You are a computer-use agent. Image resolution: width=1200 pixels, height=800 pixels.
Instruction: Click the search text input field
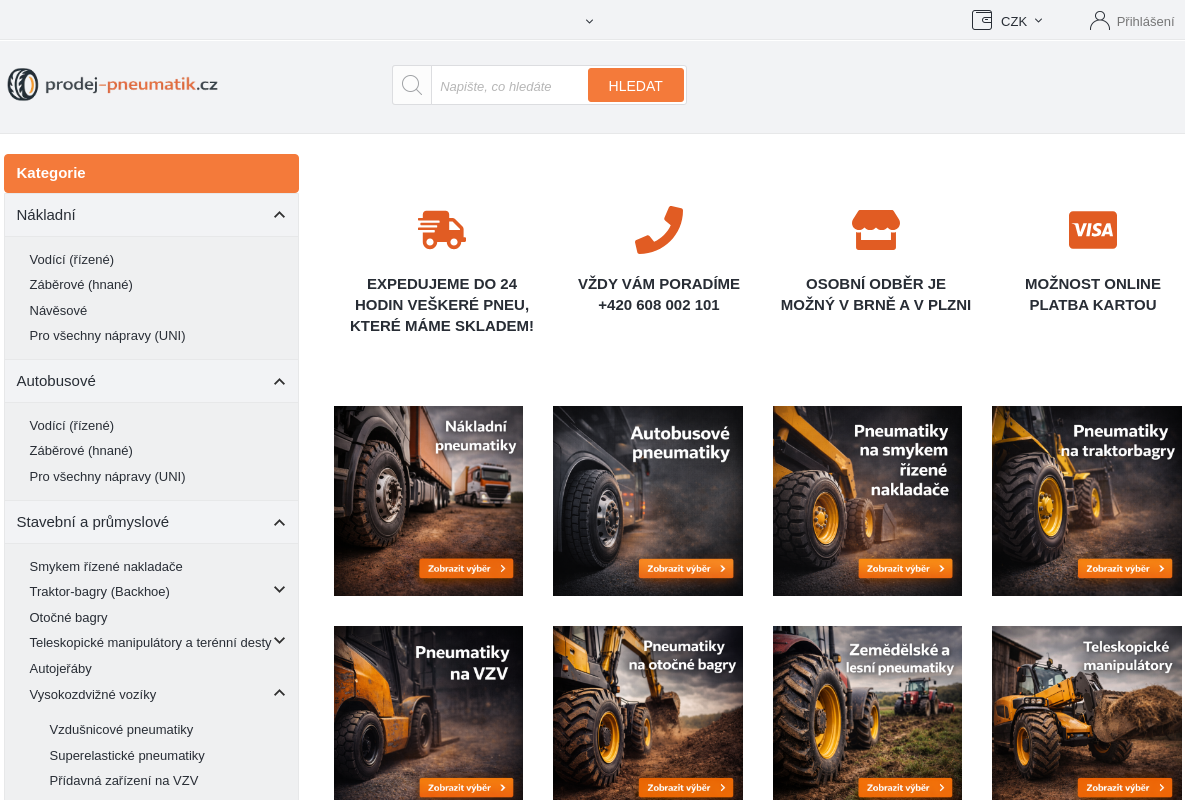(x=508, y=86)
